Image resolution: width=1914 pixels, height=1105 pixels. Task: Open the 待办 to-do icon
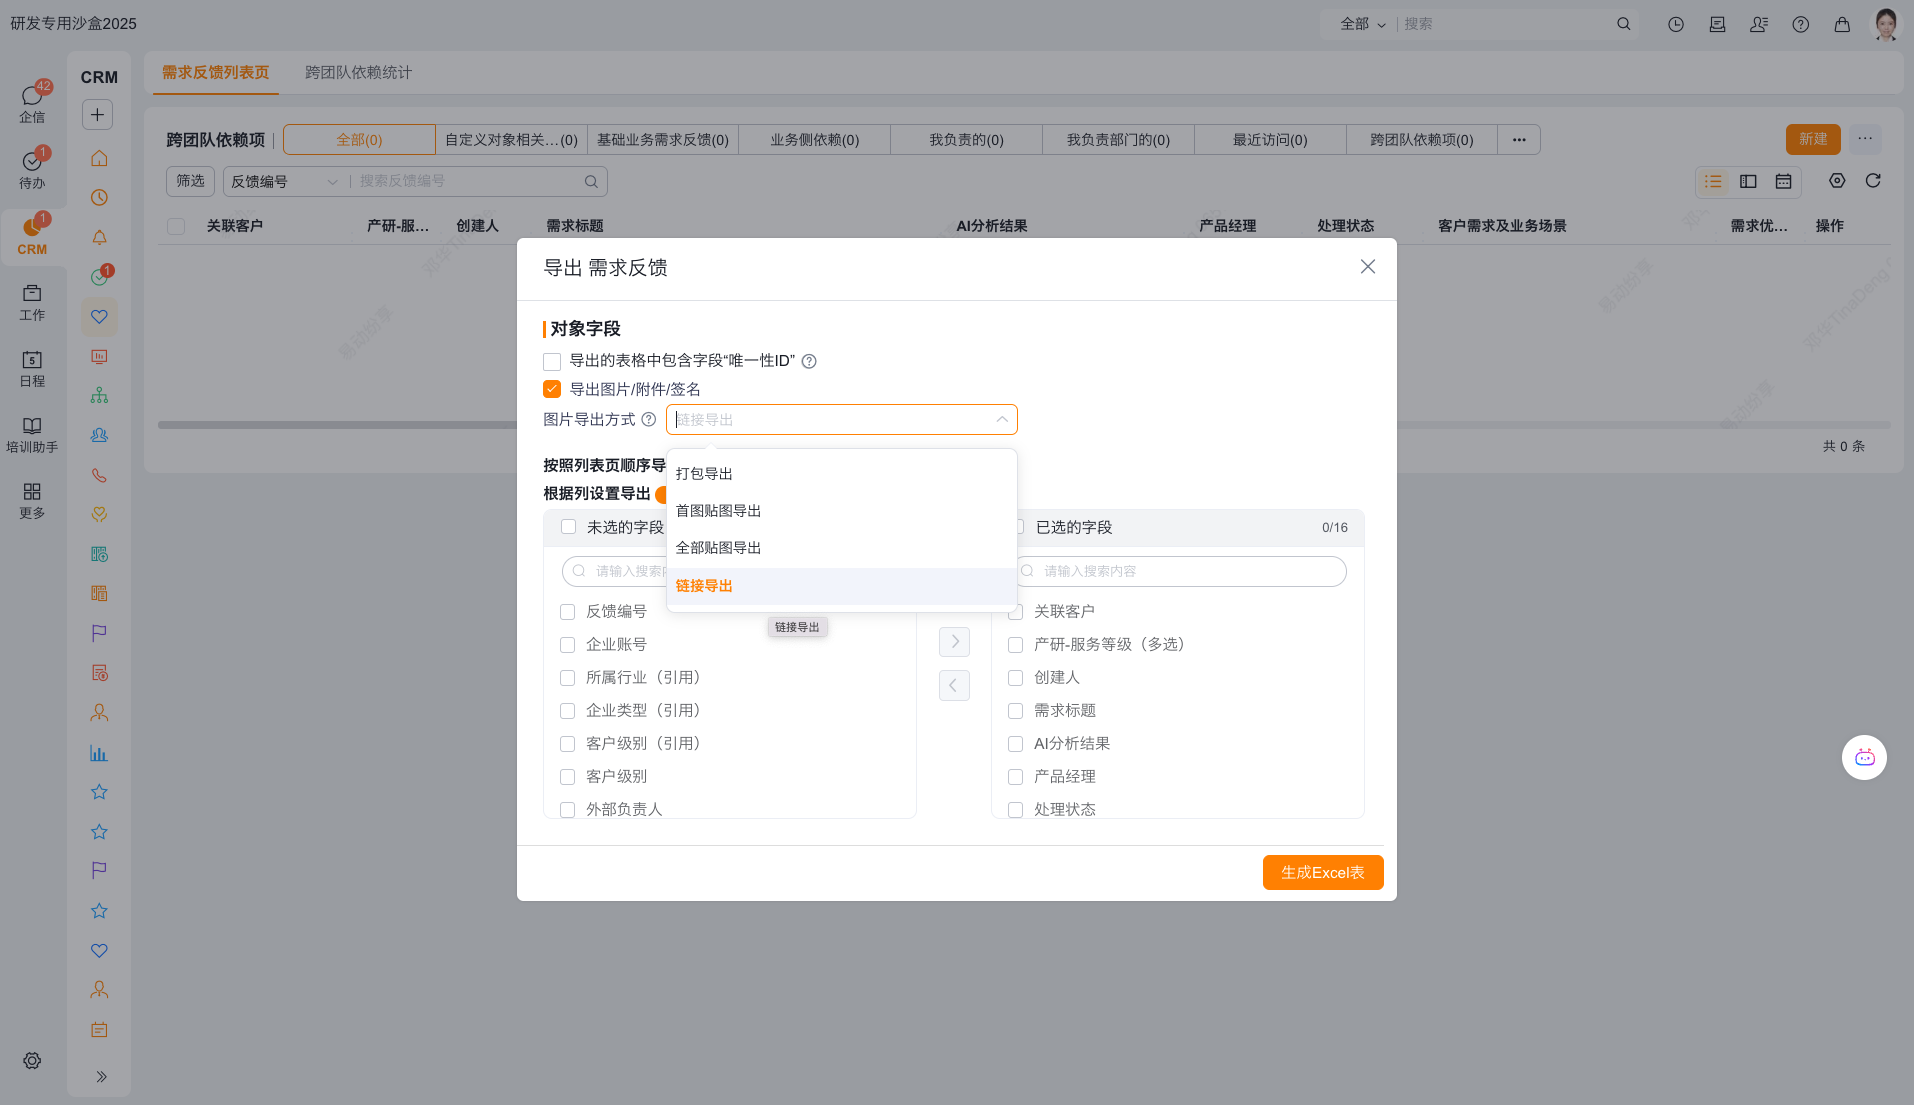point(32,162)
